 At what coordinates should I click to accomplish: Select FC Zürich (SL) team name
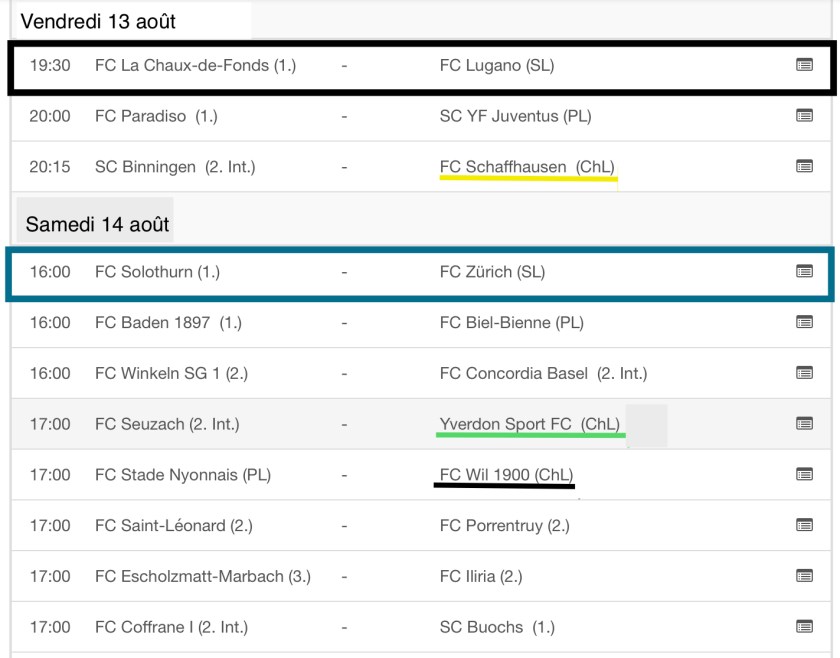[x=492, y=271]
